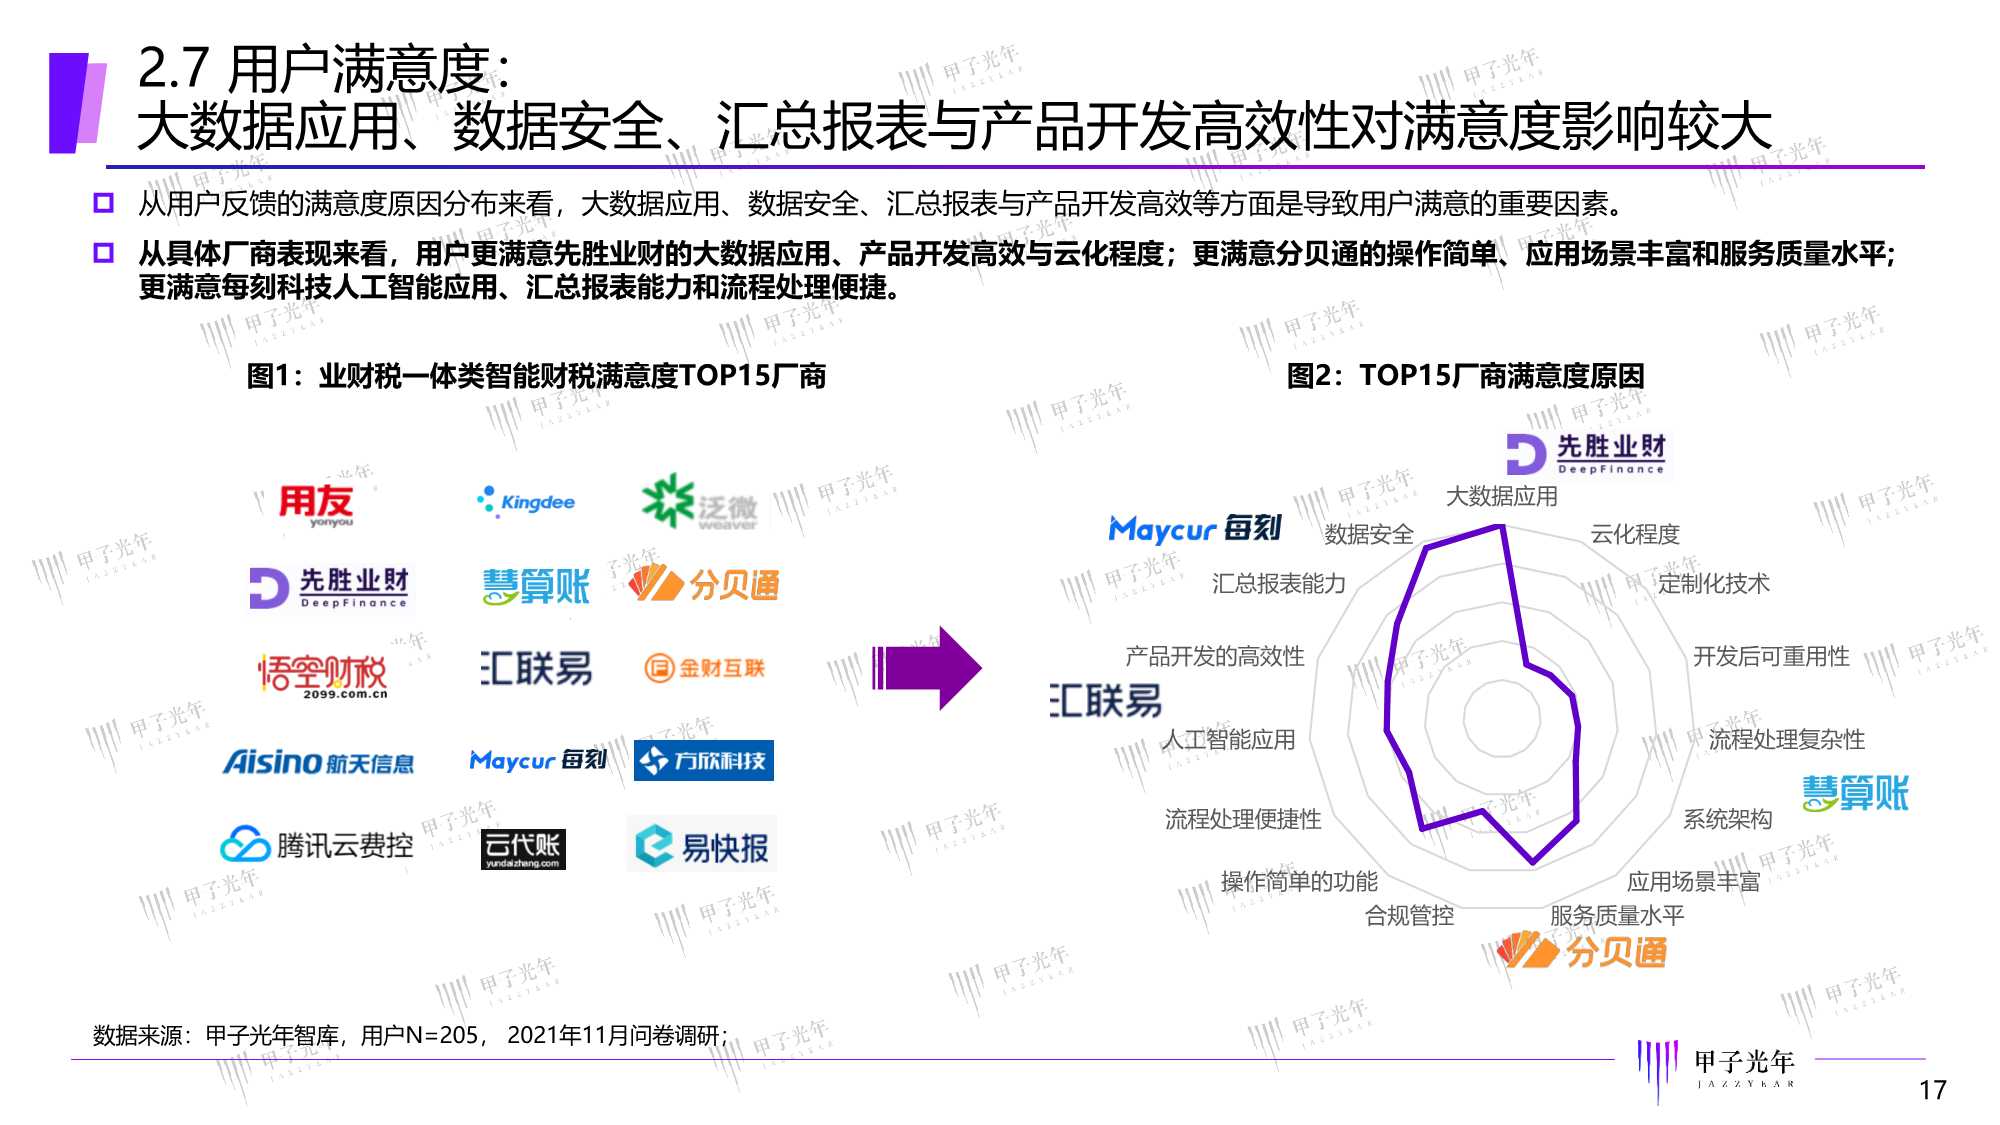Click the second square bullet marker
The width and height of the screenshot is (2000, 1125).
point(103,253)
